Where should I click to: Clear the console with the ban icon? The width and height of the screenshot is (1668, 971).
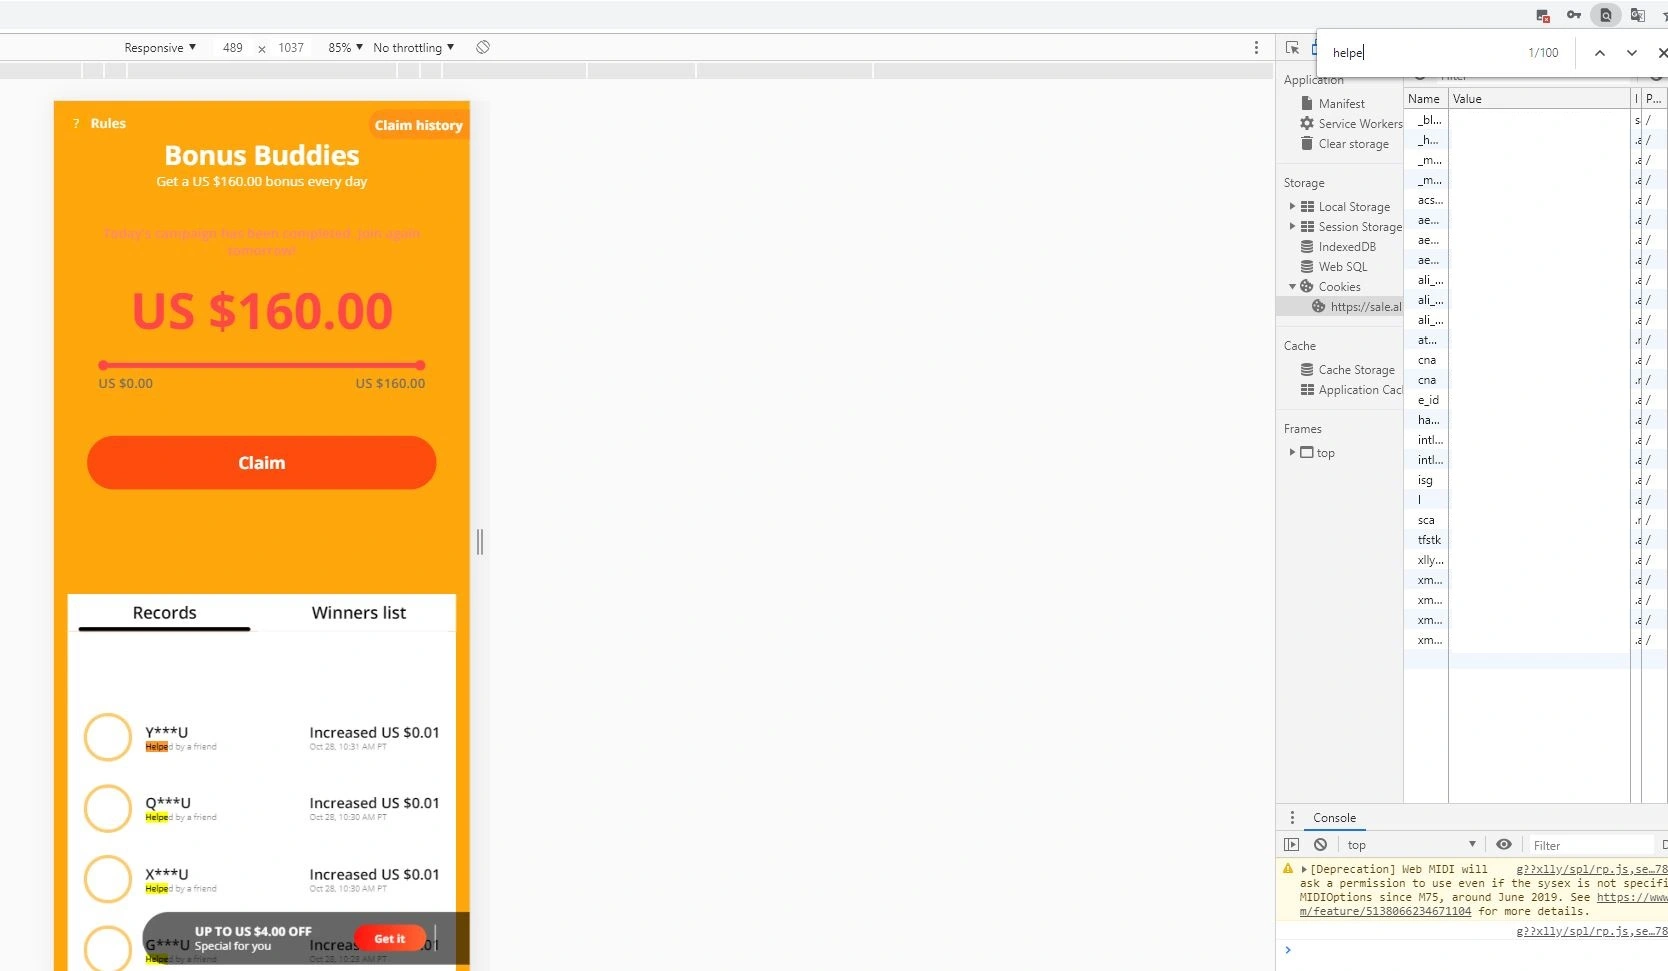point(1321,844)
